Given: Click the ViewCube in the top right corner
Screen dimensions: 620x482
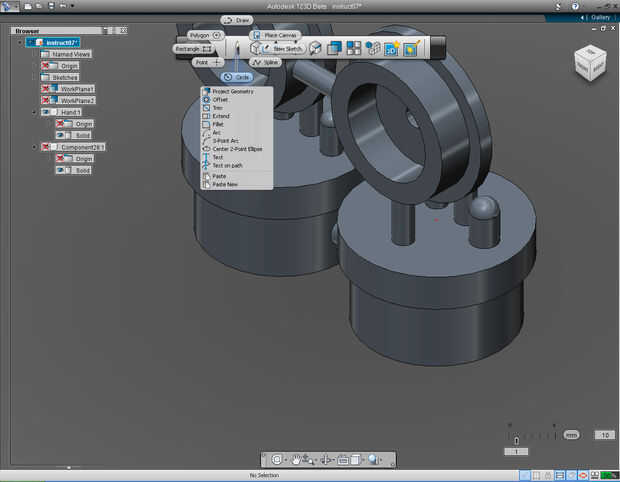Looking at the screenshot, I should tap(590, 63).
